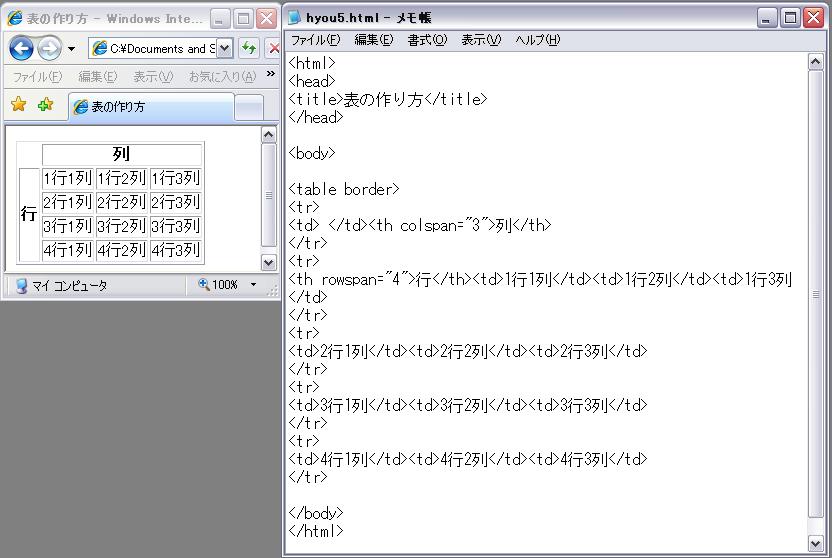The image size is (832, 558).
Task: Click the 2行1列 code line in Notepad
Action: coord(467,351)
